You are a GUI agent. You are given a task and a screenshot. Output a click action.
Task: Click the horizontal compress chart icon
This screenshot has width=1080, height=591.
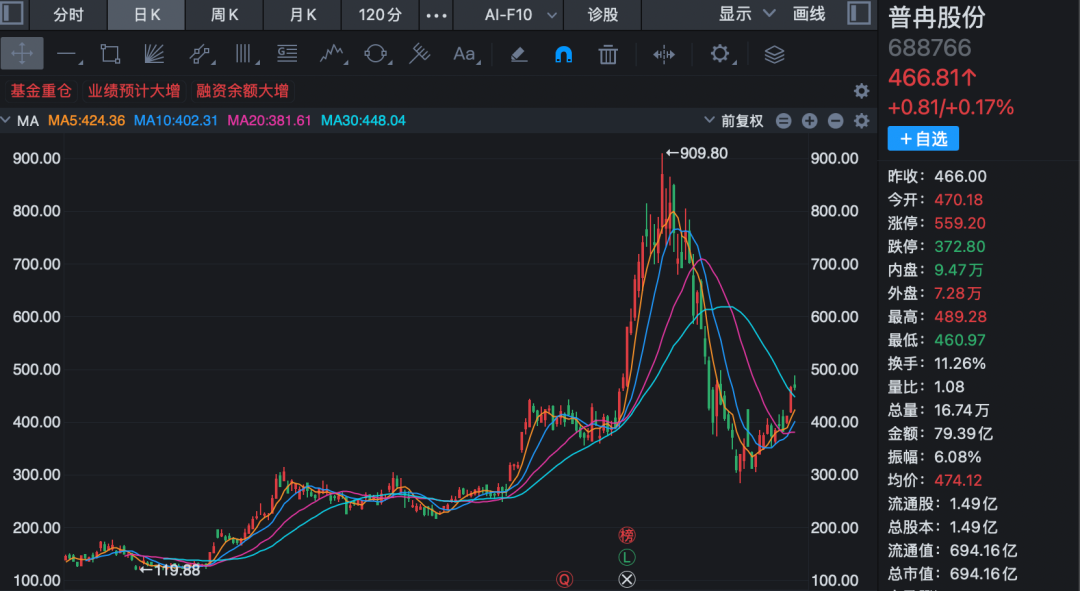pyautogui.click(x=664, y=54)
